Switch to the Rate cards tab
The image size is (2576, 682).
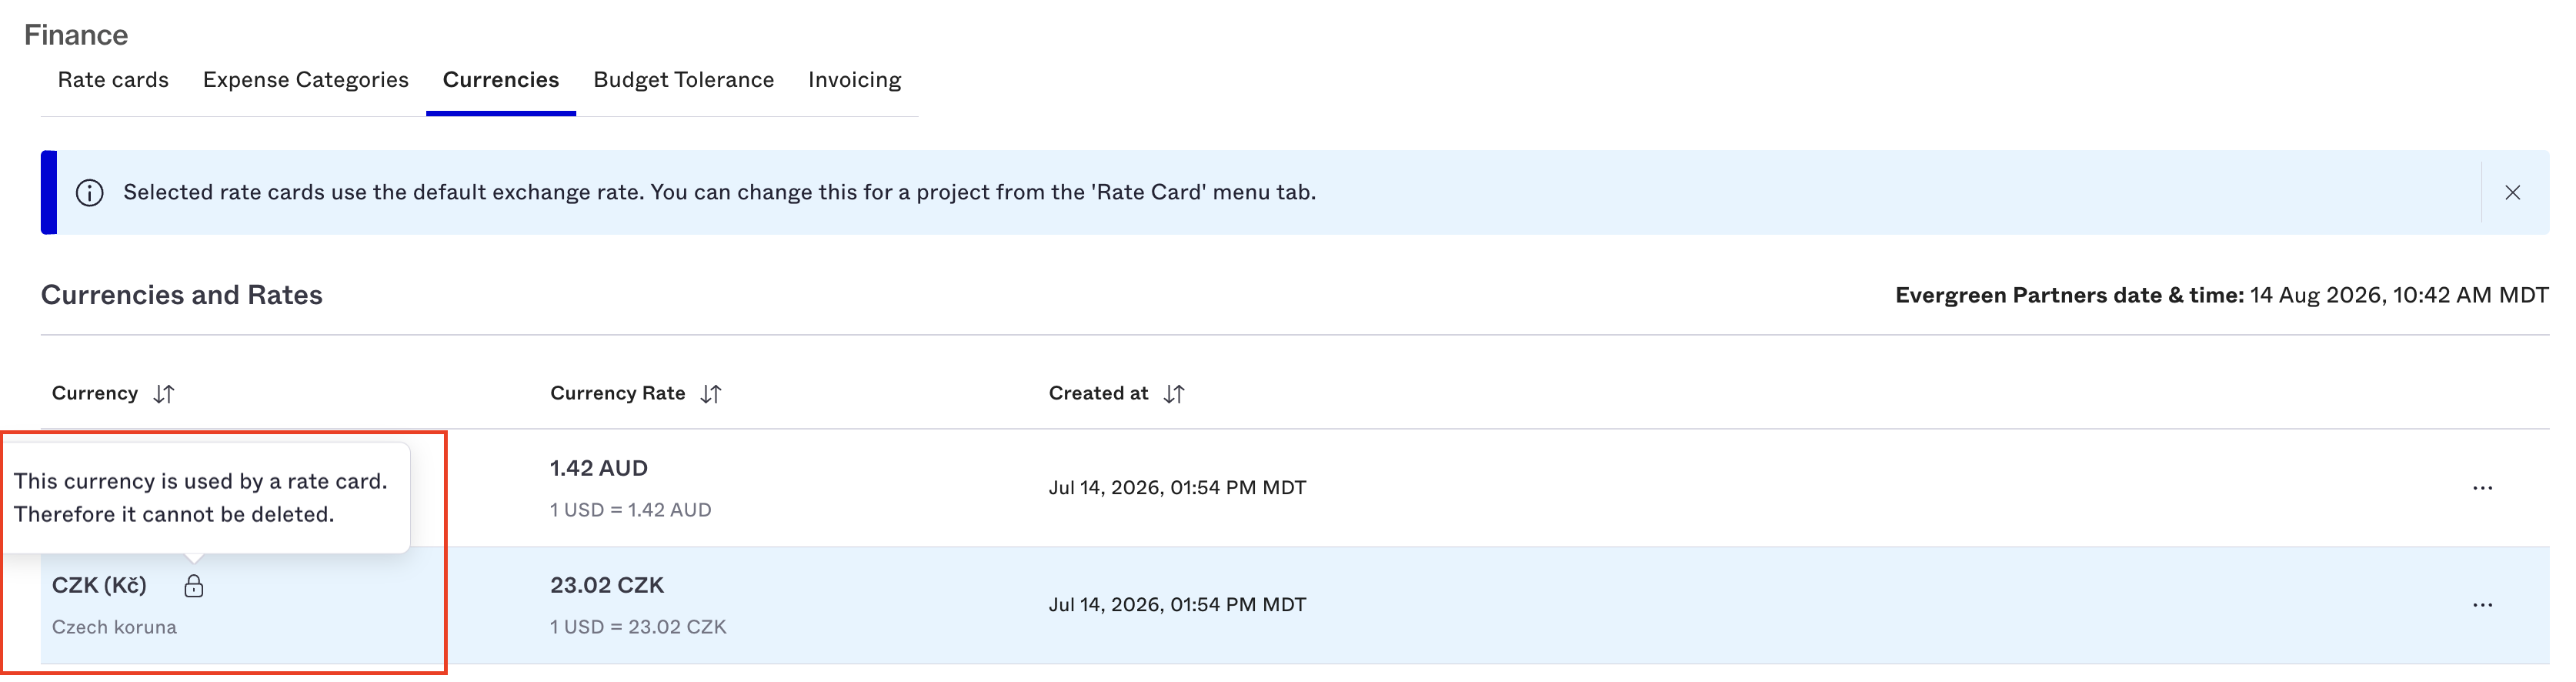[113, 80]
